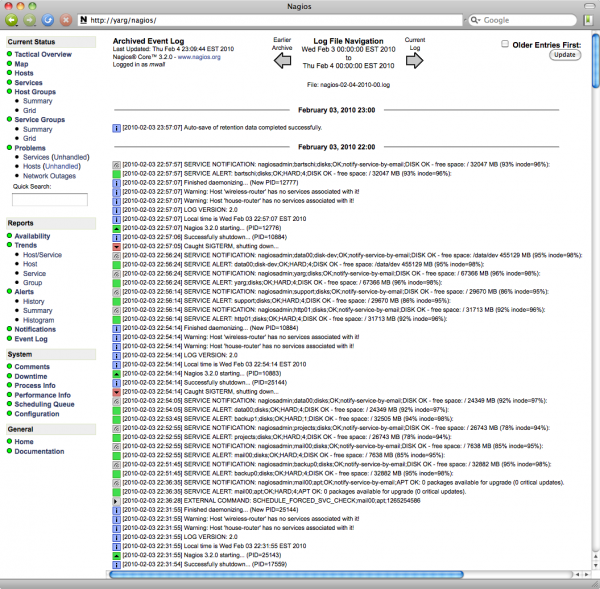Click the green download icon in toolbar
Image resolution: width=600 pixels, height=589 pixels.
point(588,19)
